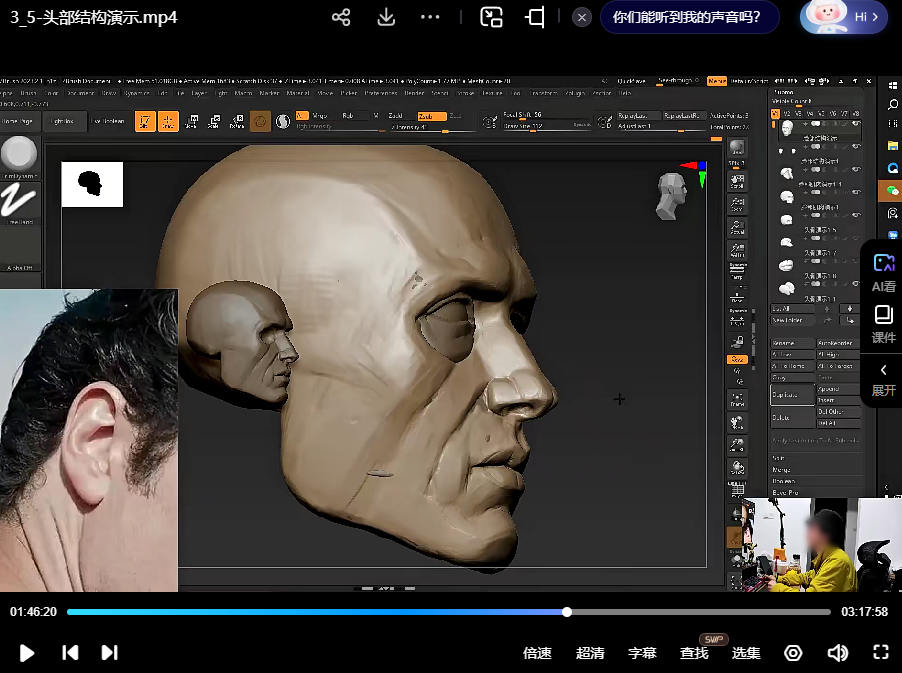
Task: Open the picture-in-picture mini window icon
Action: coord(491,17)
